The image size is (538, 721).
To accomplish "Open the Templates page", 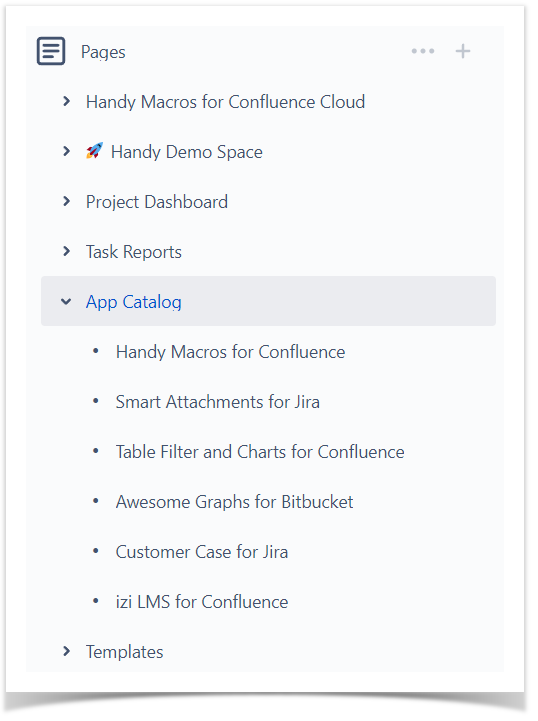I will [125, 652].
